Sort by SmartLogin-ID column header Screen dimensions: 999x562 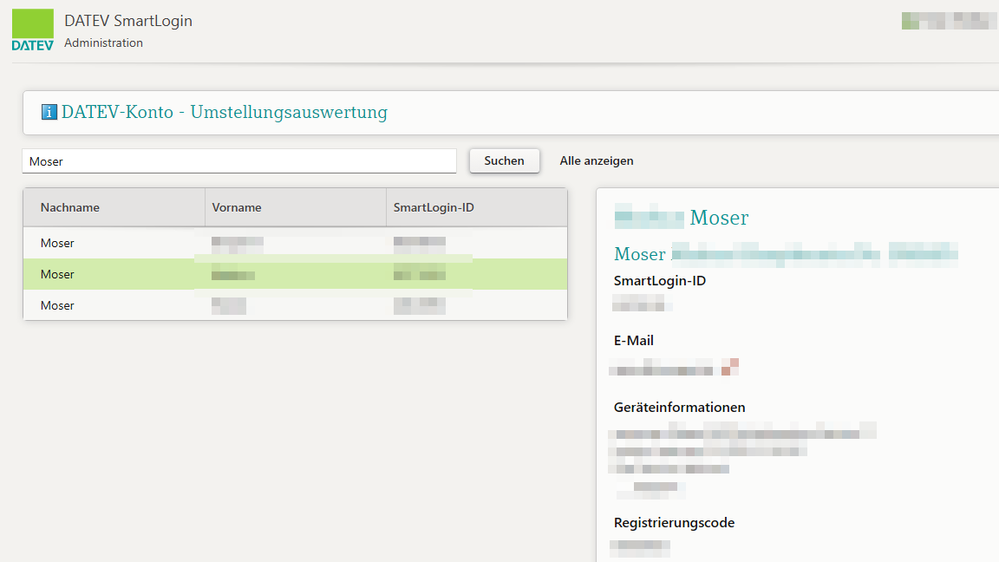point(477,207)
